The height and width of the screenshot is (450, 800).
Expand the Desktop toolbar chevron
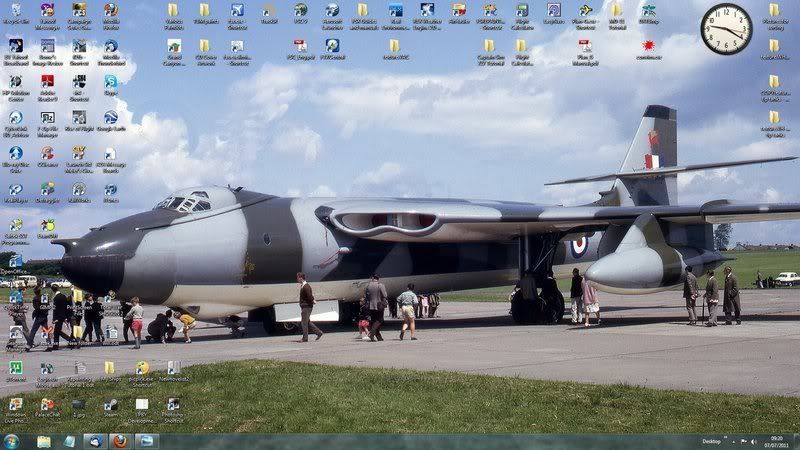[724, 439]
